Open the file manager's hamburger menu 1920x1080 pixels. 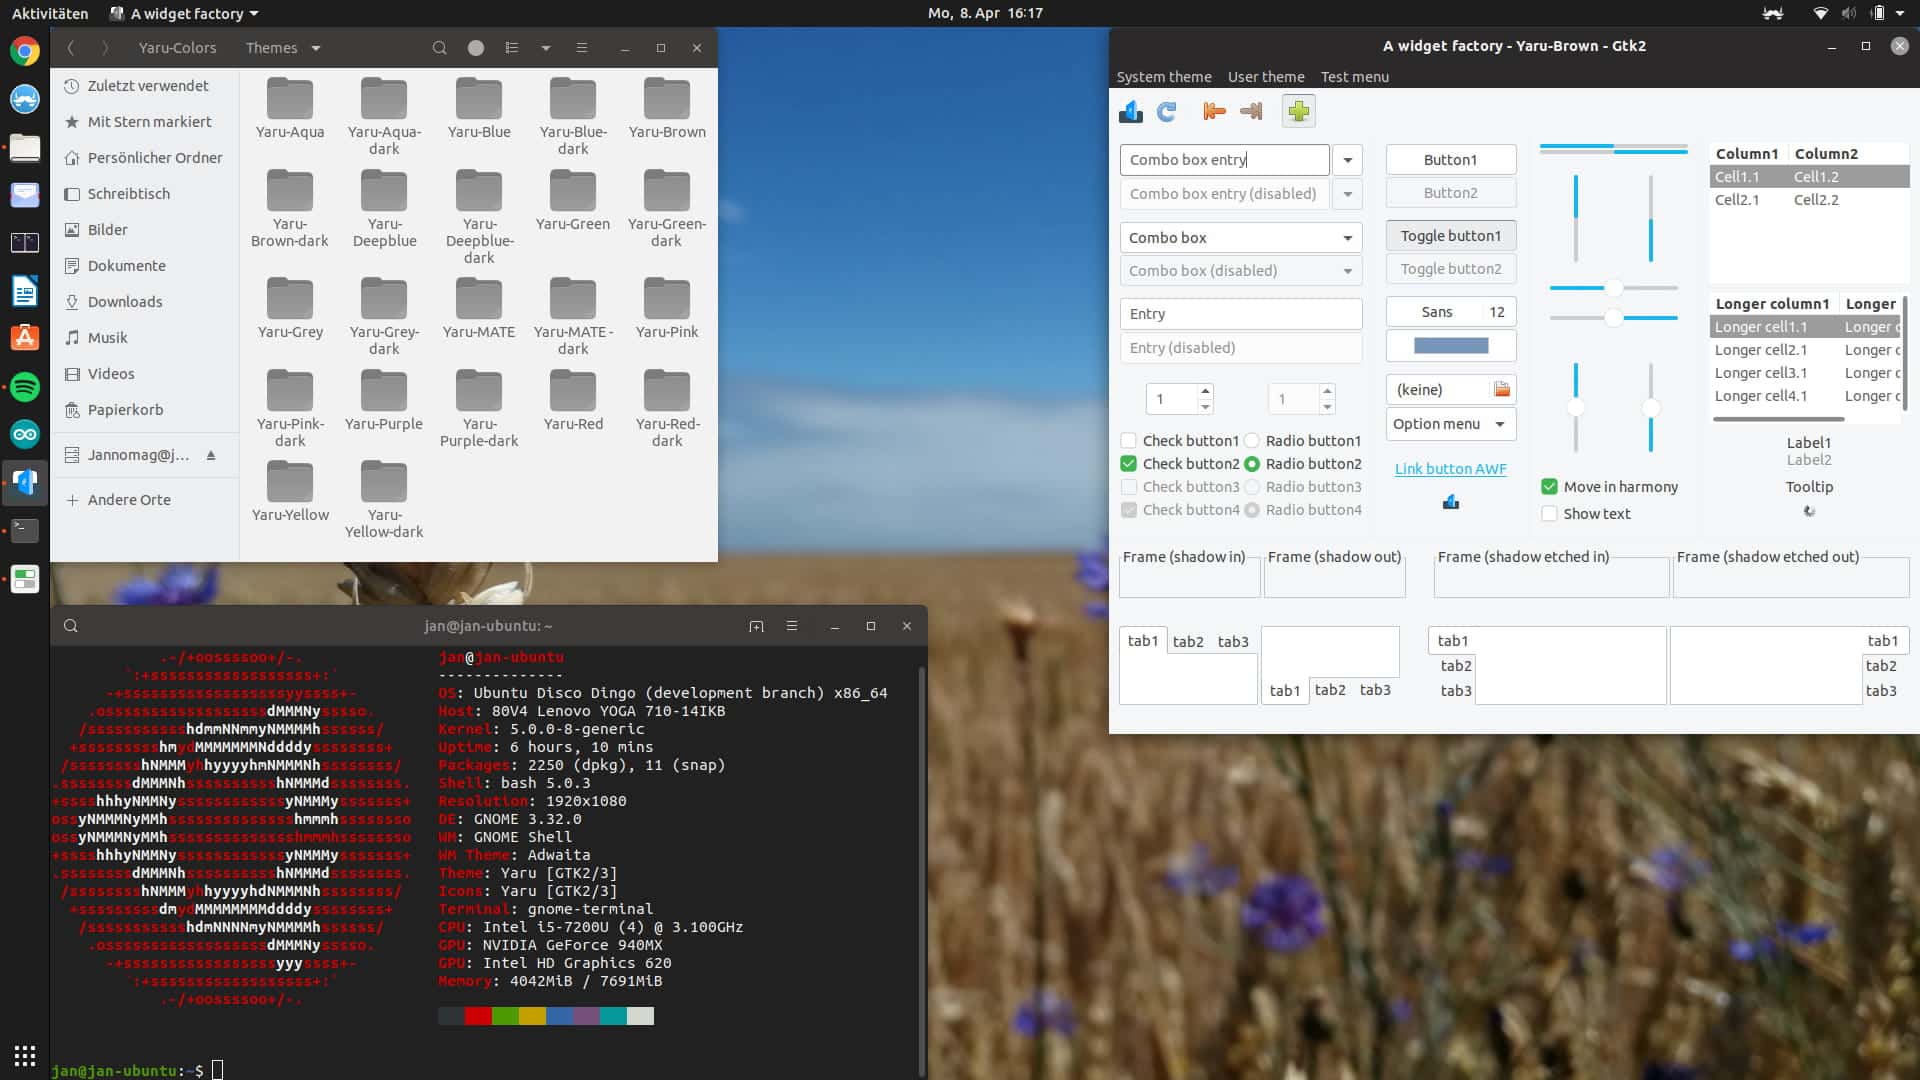pyautogui.click(x=581, y=48)
